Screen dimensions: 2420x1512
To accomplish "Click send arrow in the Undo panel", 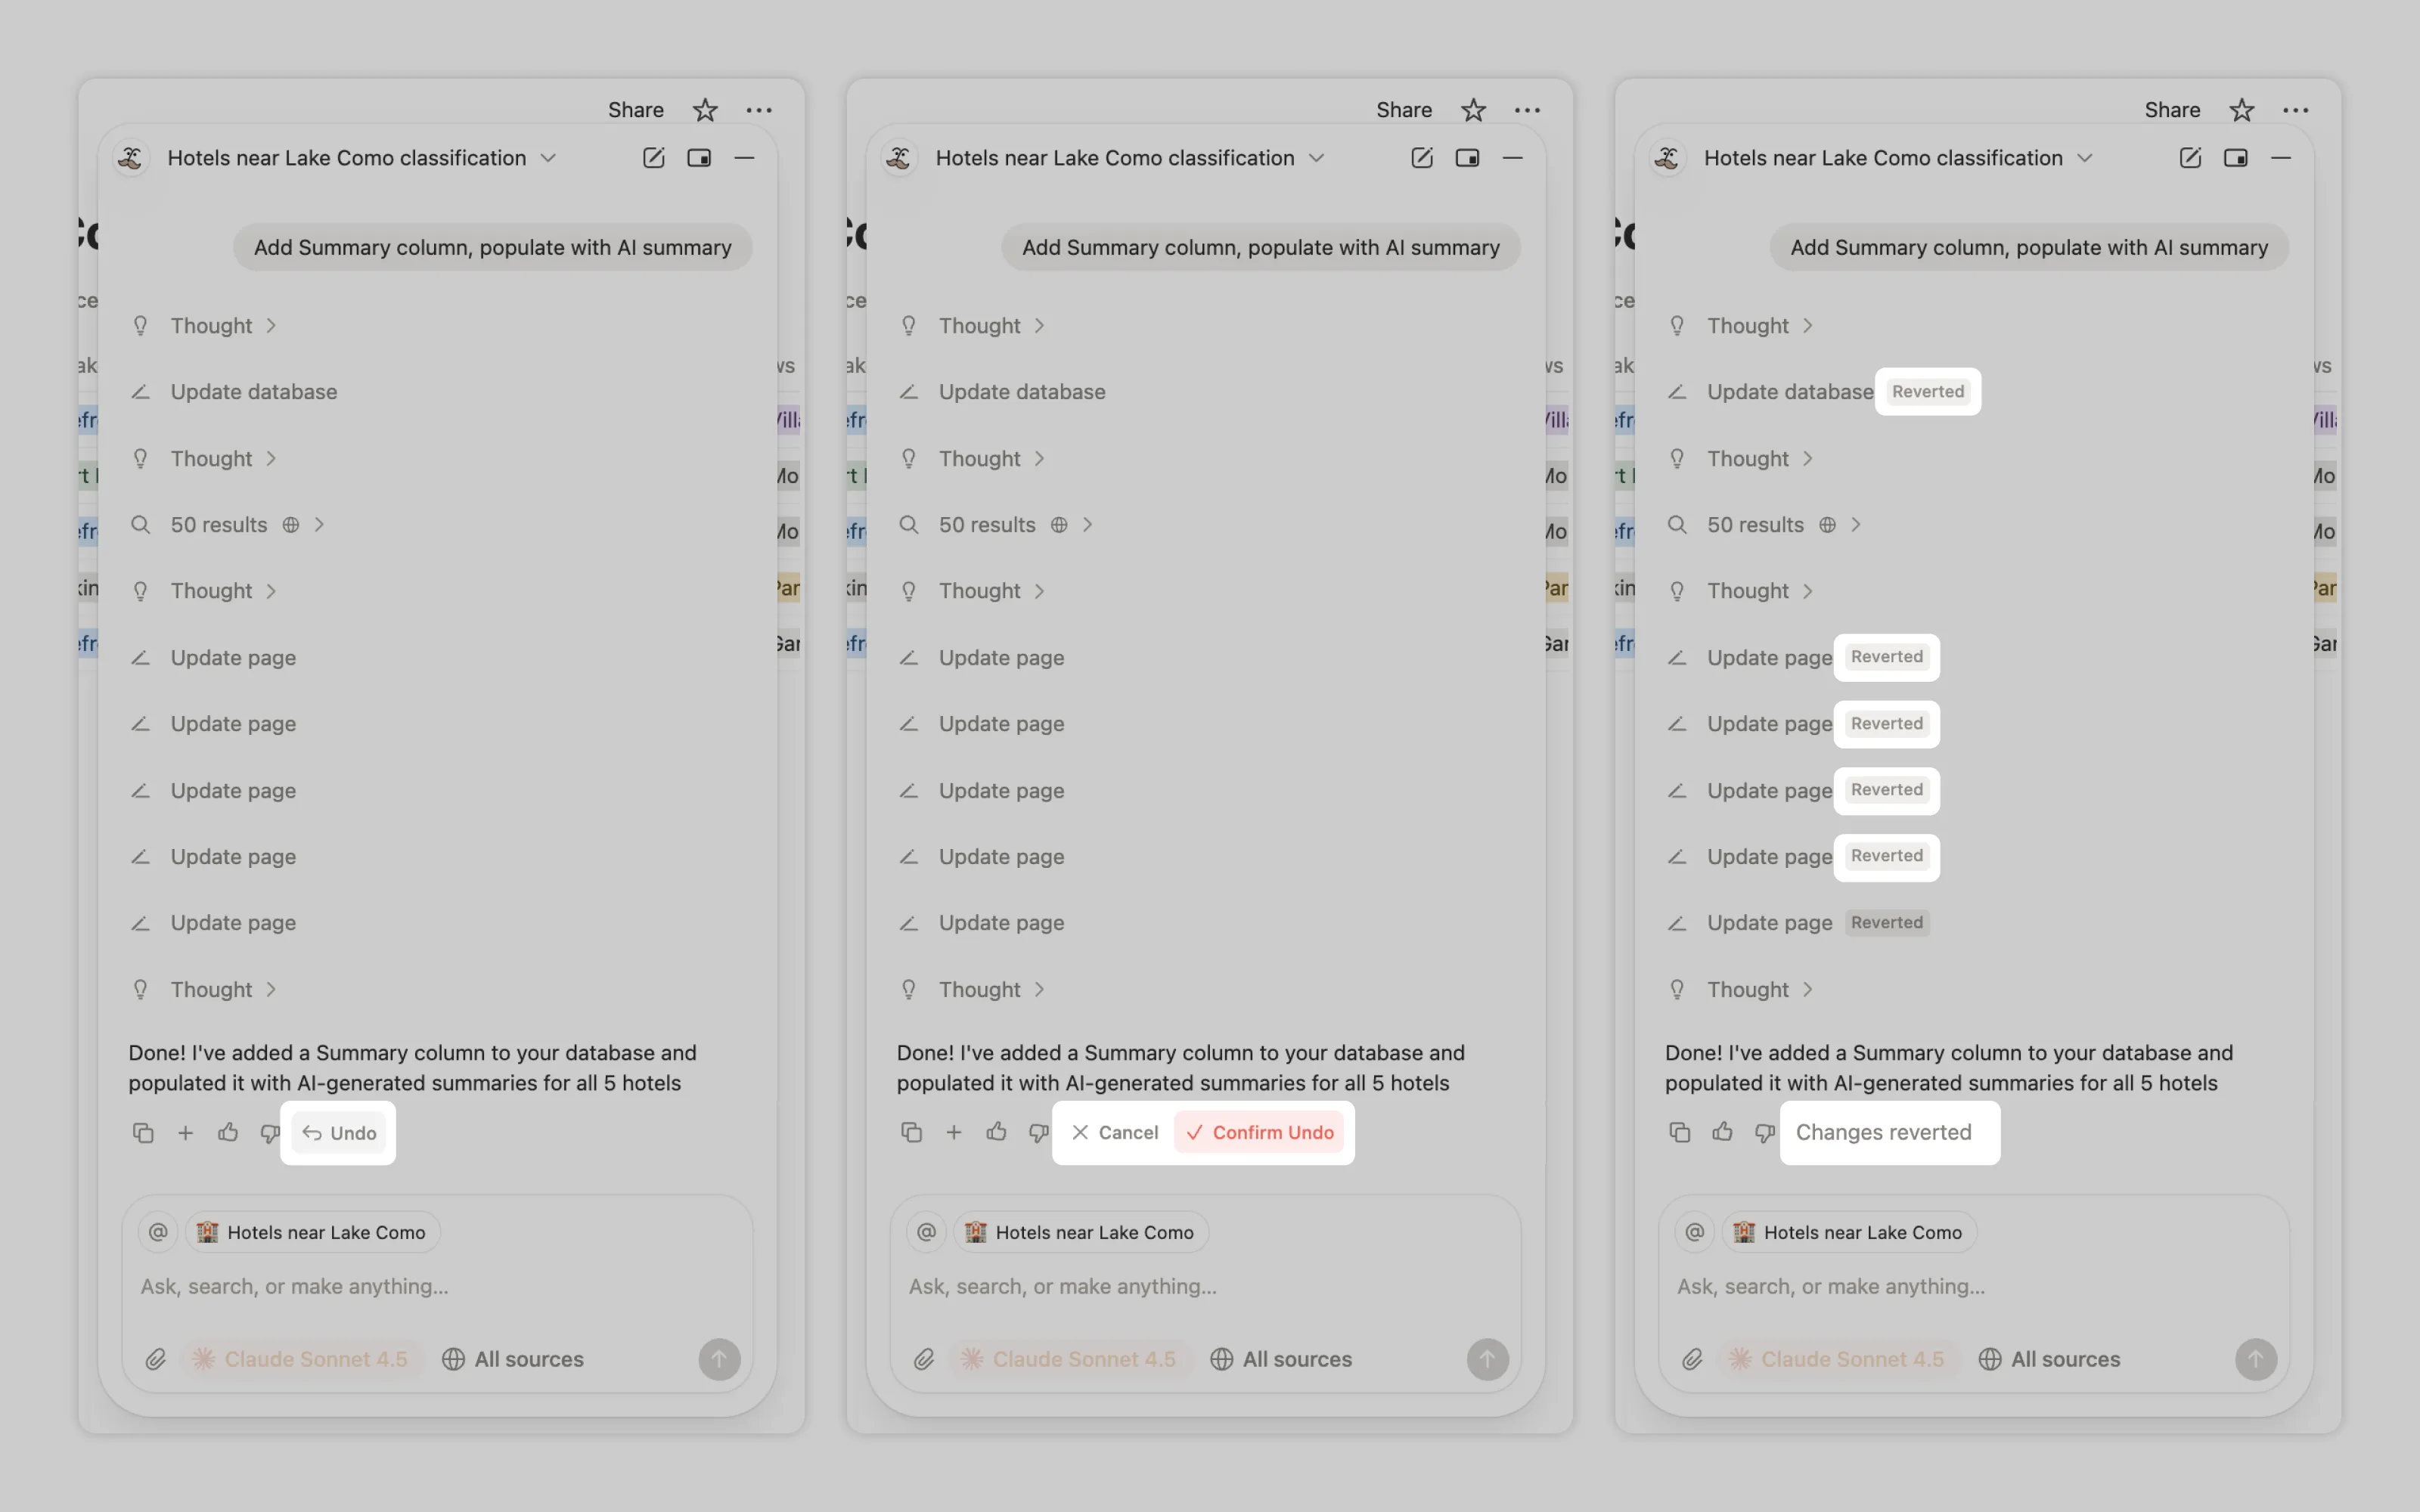I will point(719,1359).
